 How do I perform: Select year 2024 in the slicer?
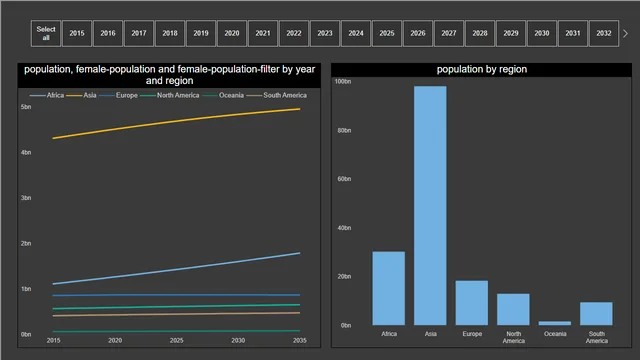click(x=356, y=33)
